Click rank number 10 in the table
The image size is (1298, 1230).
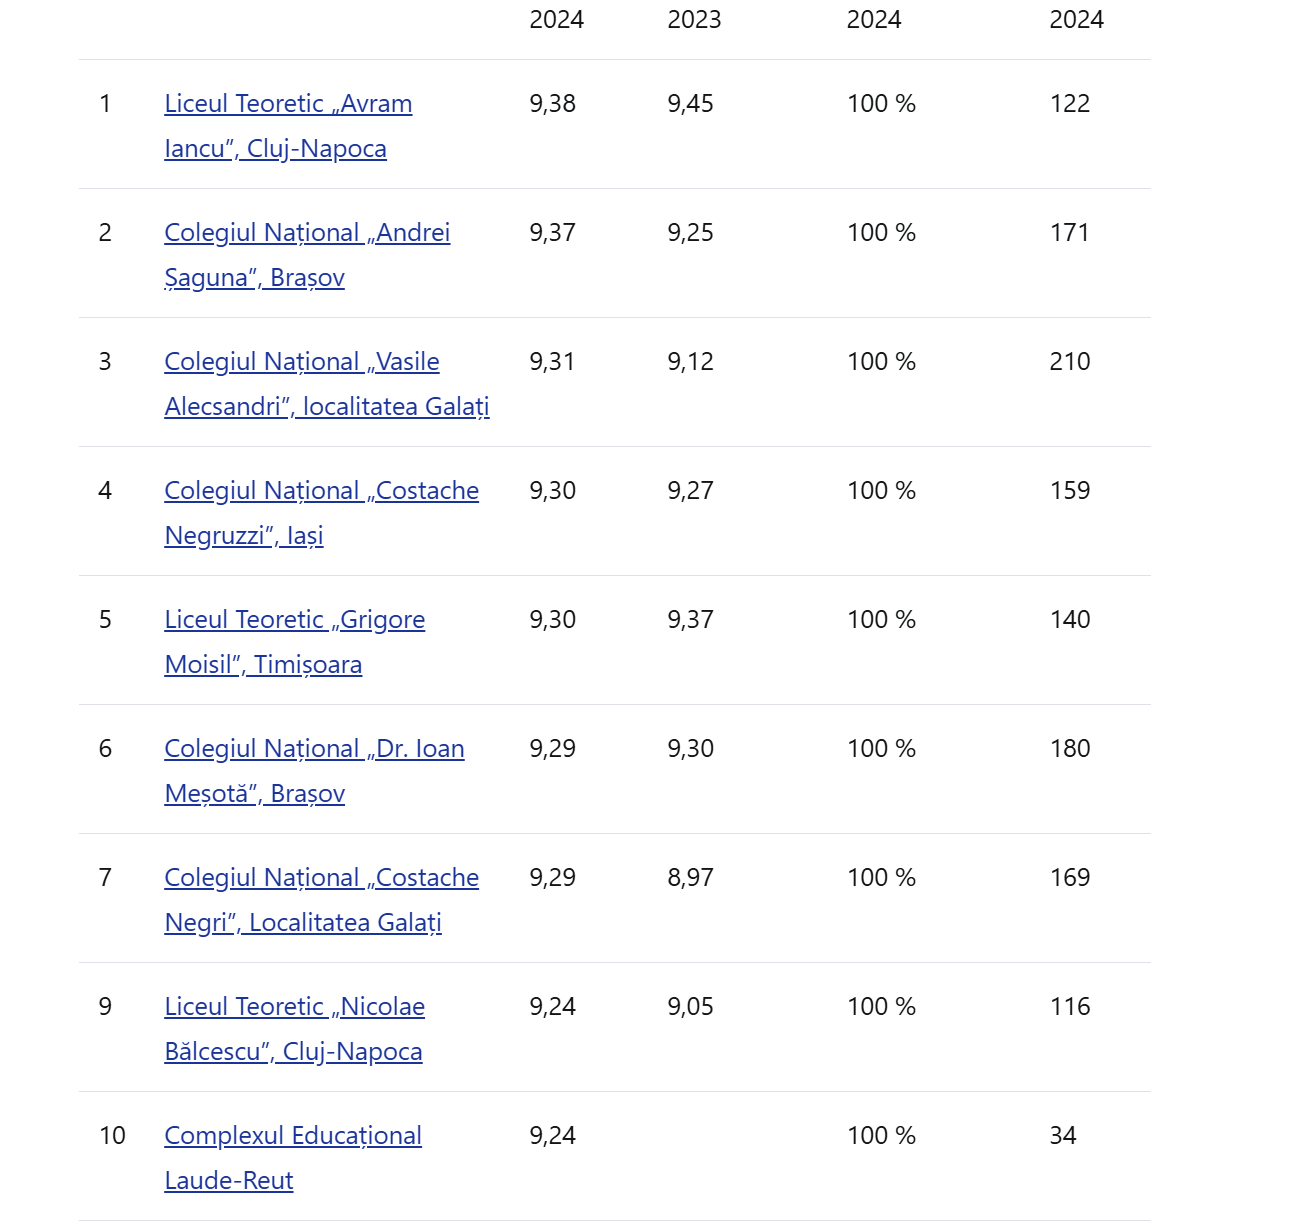pos(112,1136)
